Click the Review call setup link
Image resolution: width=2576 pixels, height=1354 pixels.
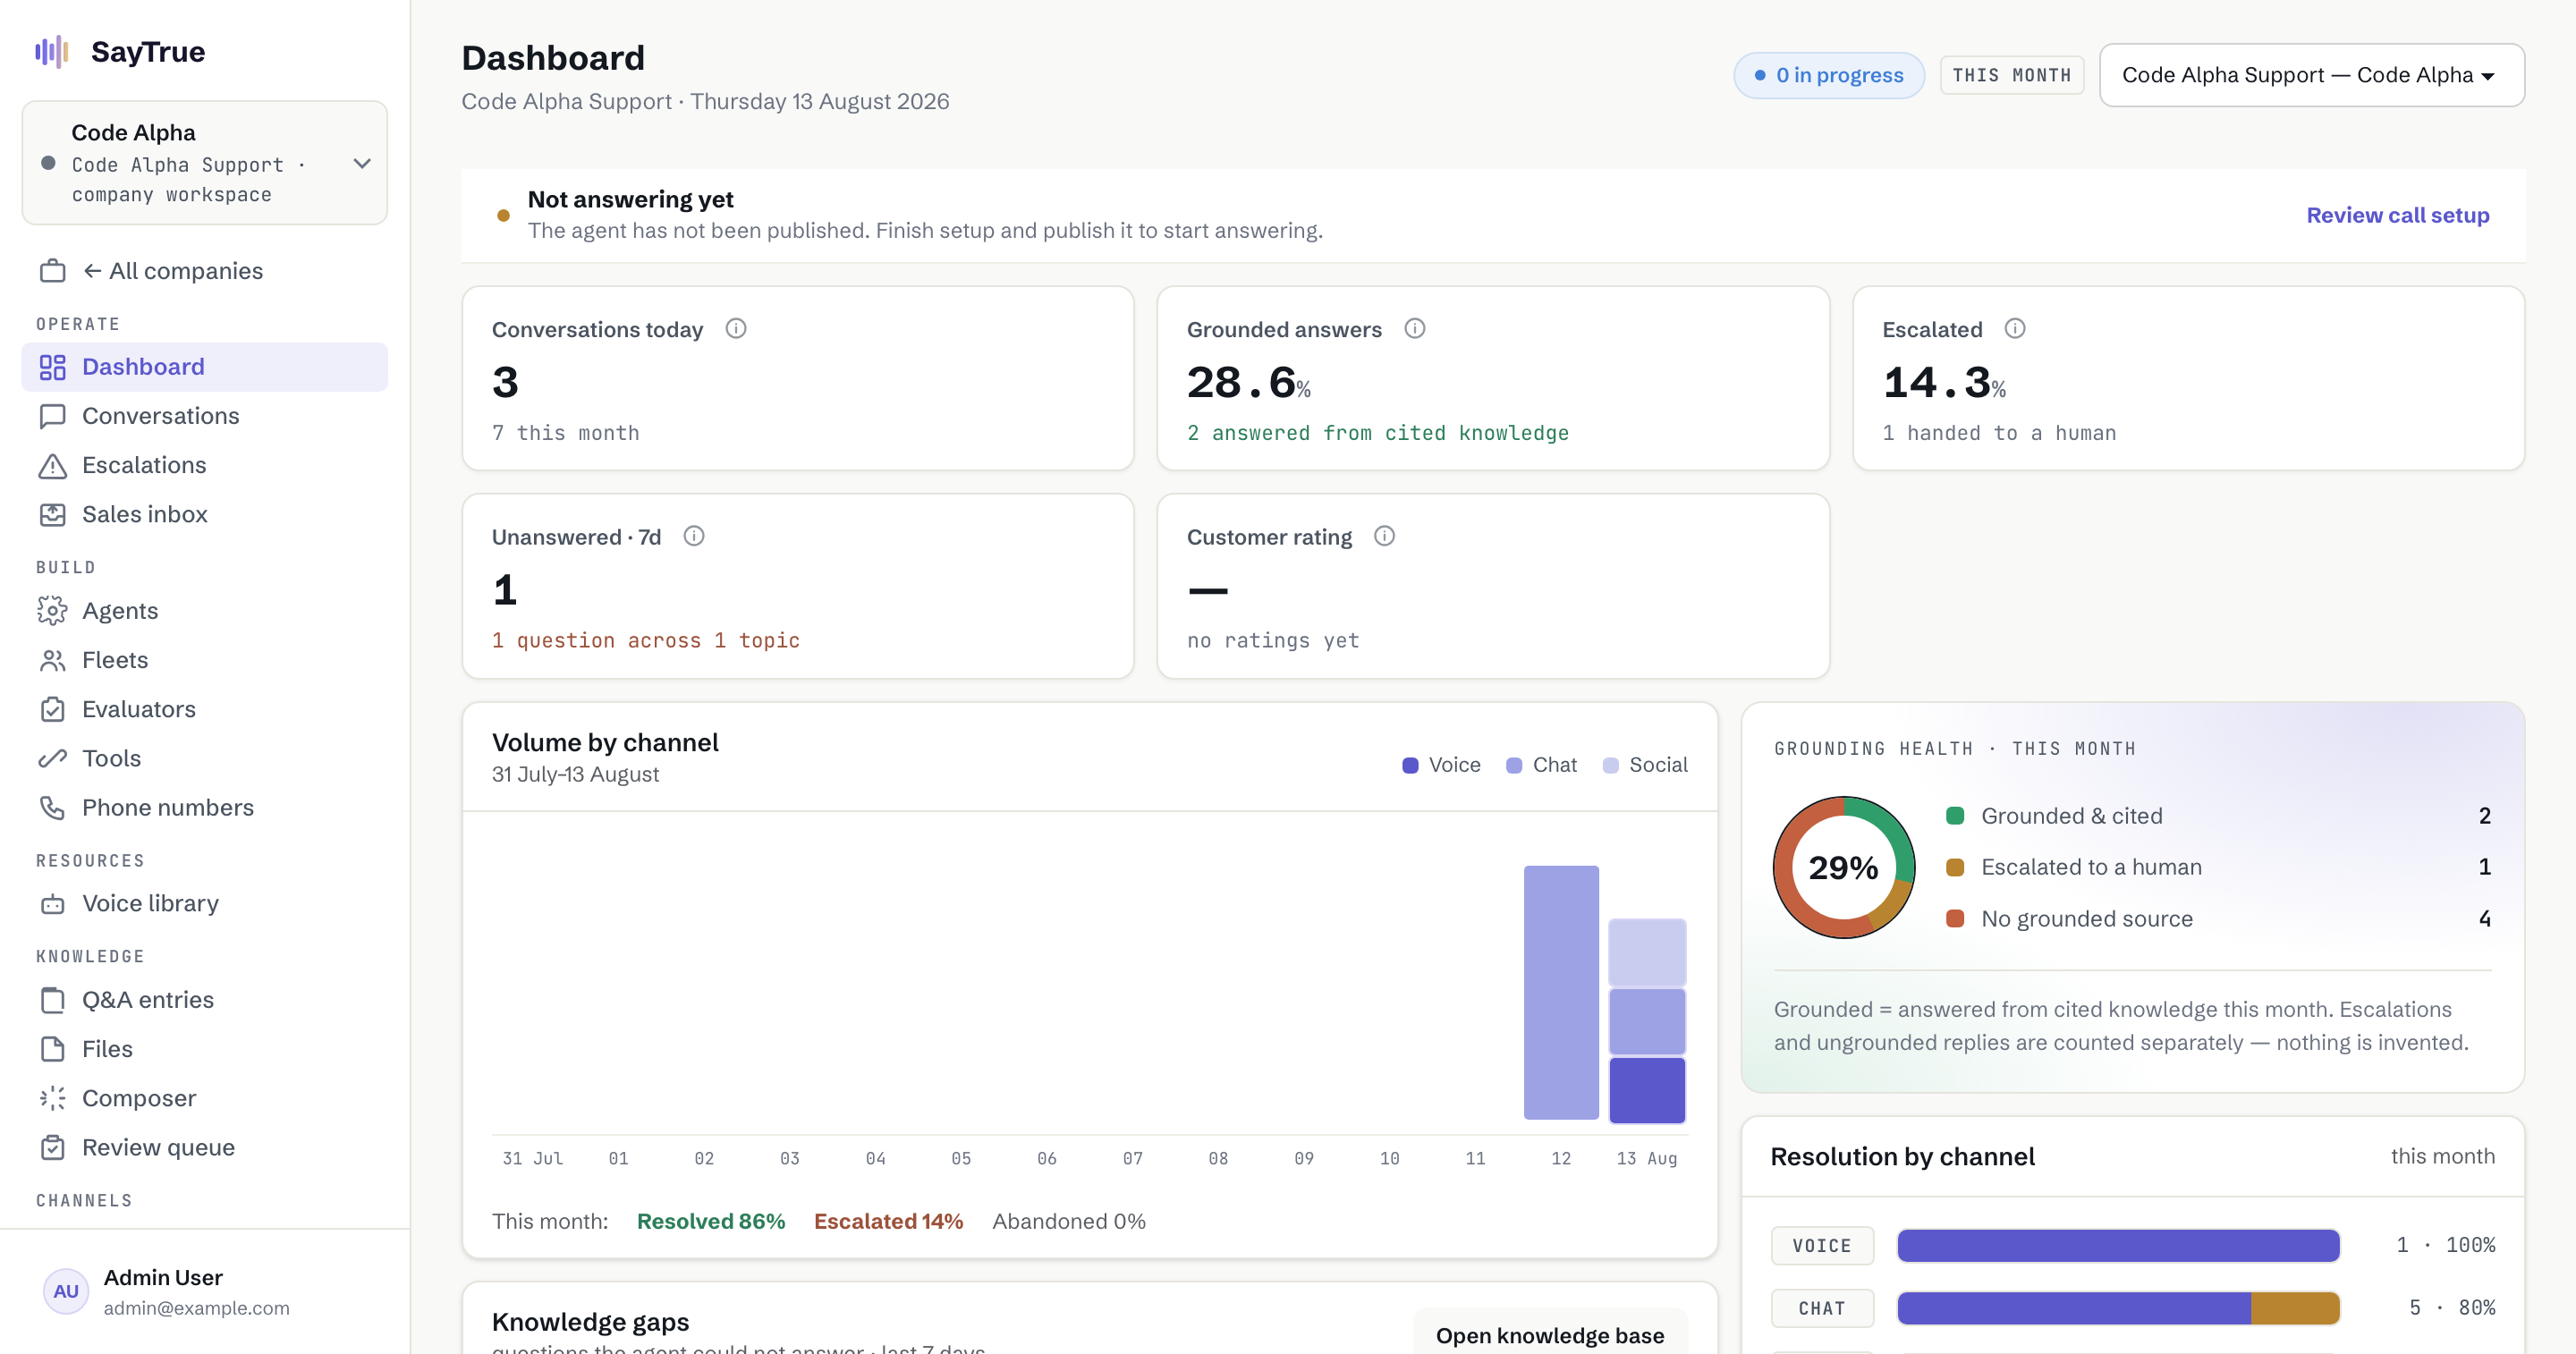[x=2397, y=215]
